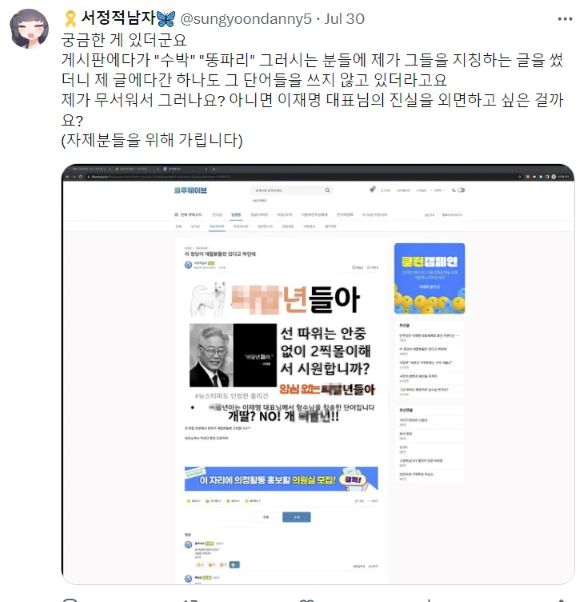Toggle the dark mode switch in the embedded header
This screenshot has height=602, width=584.
(x=460, y=190)
